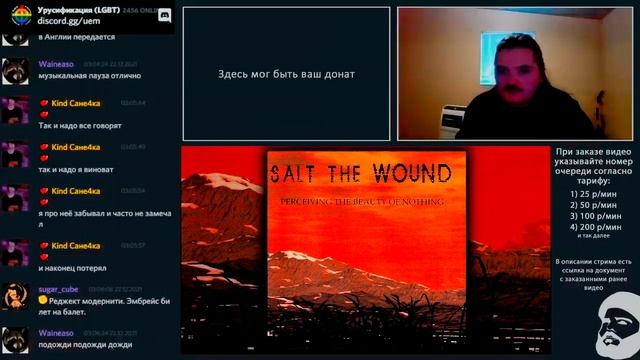Click the username sugar_cube
Screen dimensions: 640x360
point(58,289)
